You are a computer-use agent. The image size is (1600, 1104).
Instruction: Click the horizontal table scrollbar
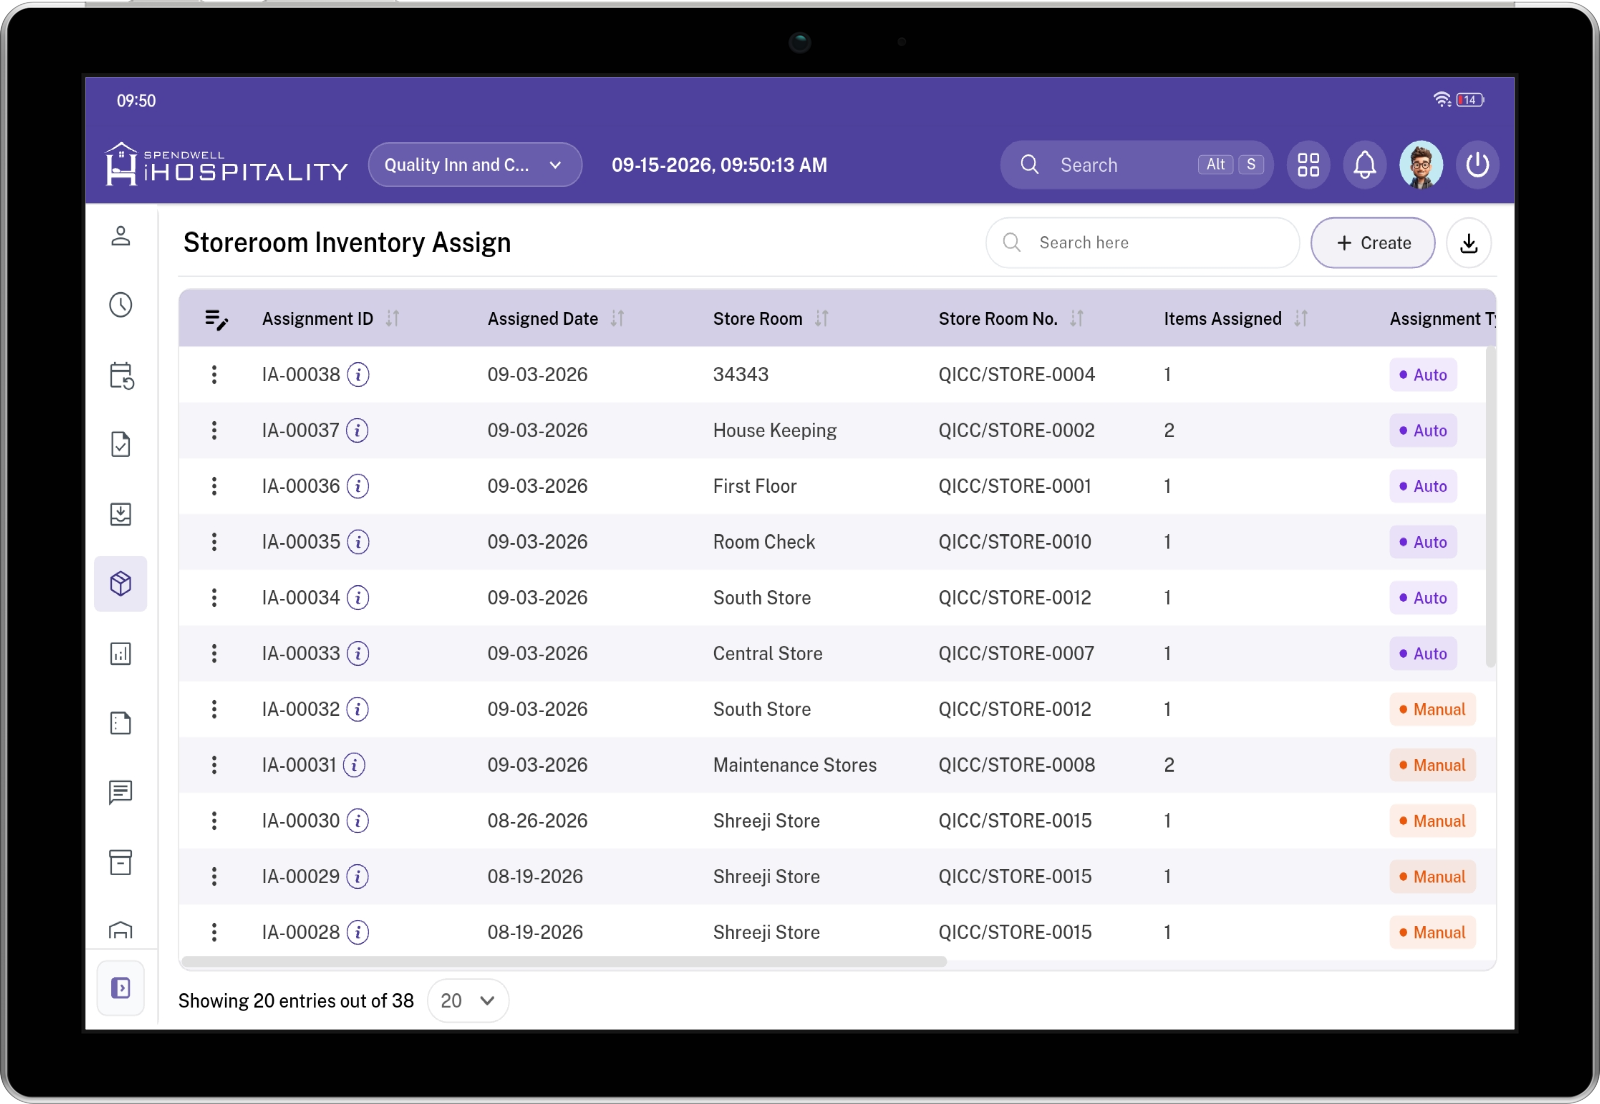click(x=564, y=962)
